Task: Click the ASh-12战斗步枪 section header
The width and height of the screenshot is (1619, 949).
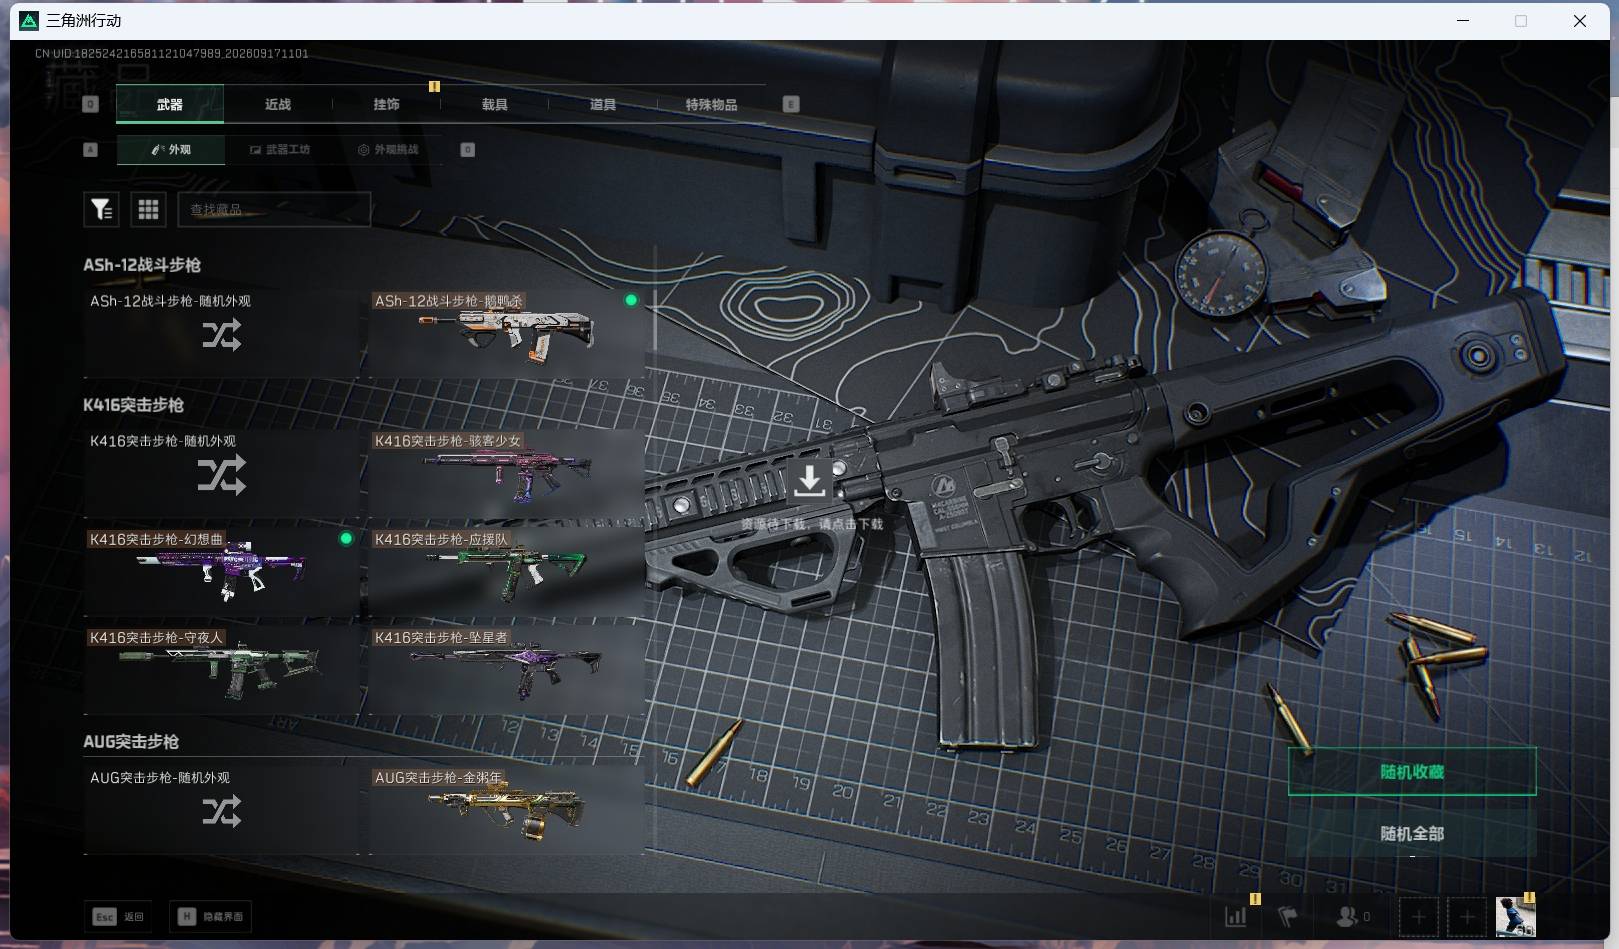Action: click(142, 265)
